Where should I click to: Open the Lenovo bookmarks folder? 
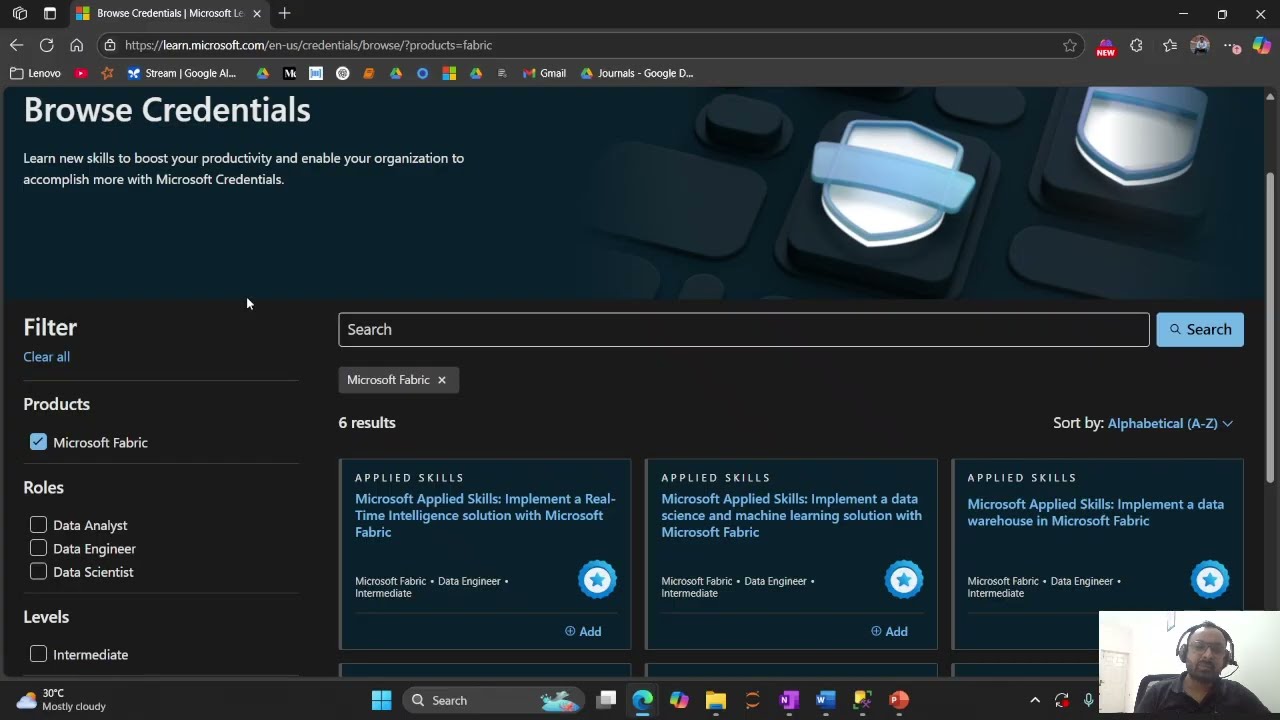click(35, 73)
